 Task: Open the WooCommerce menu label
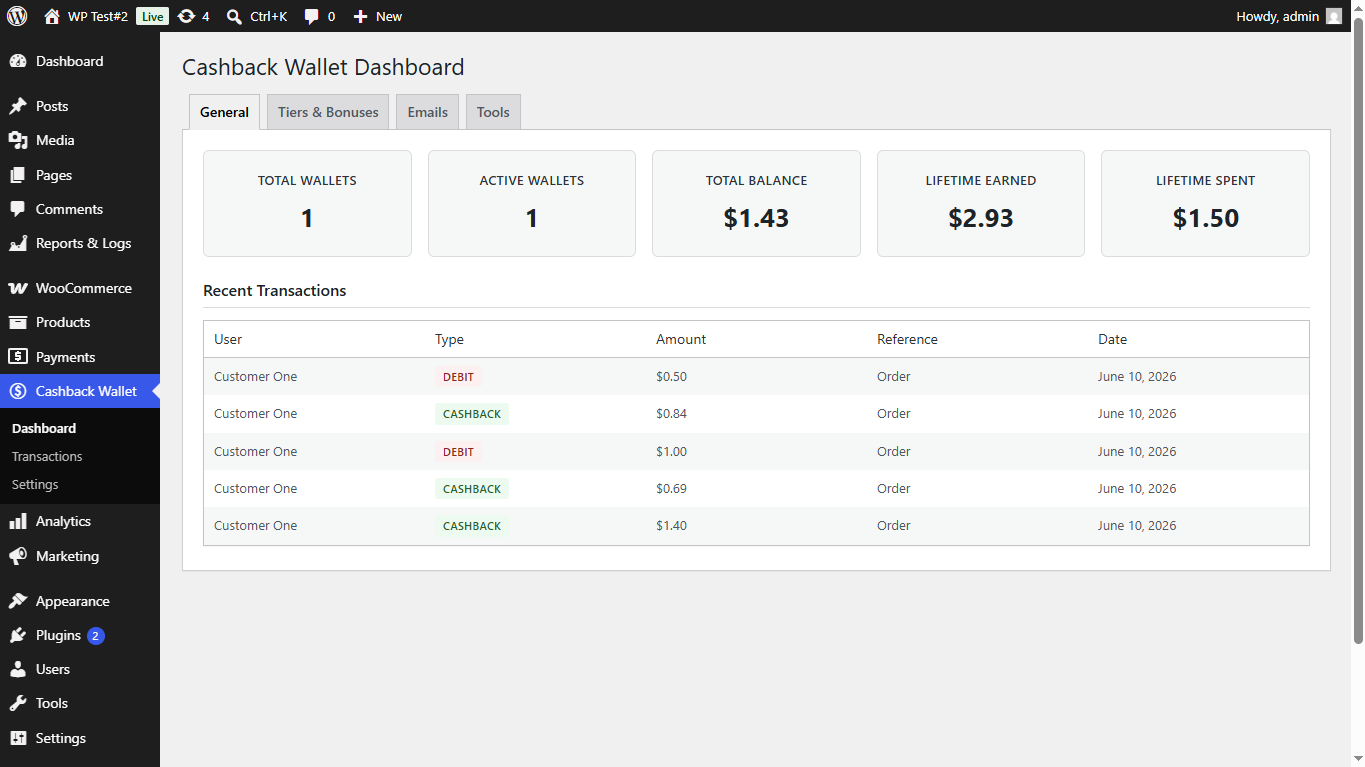click(x=84, y=288)
